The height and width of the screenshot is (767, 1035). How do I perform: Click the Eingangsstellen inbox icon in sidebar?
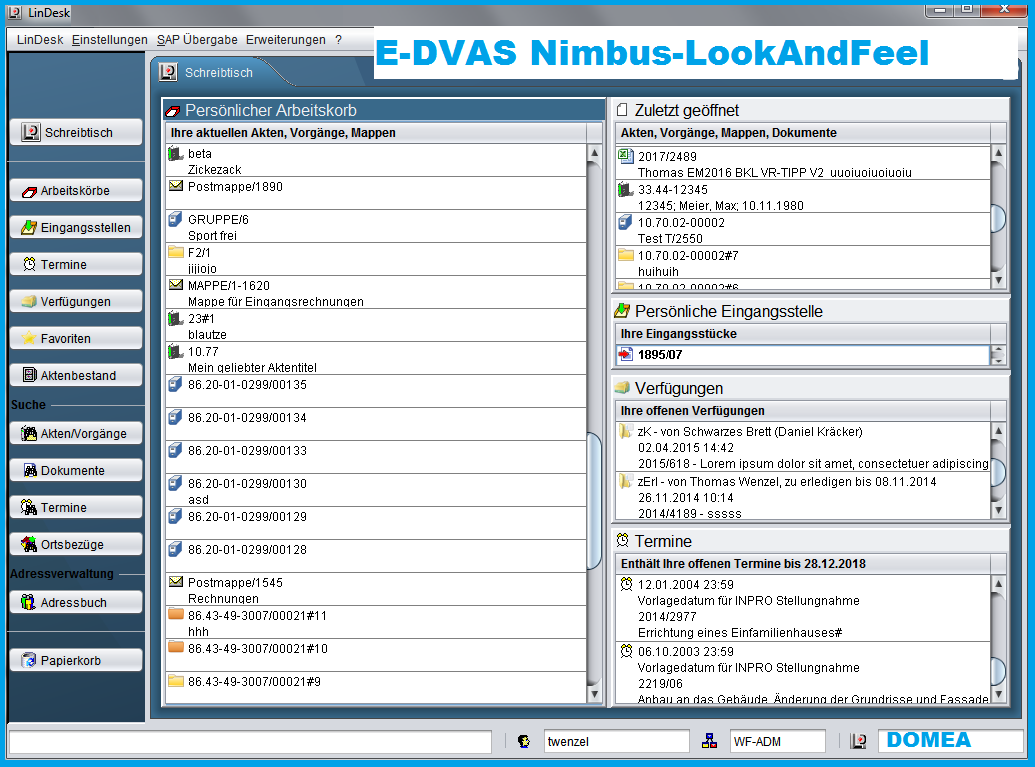29,227
